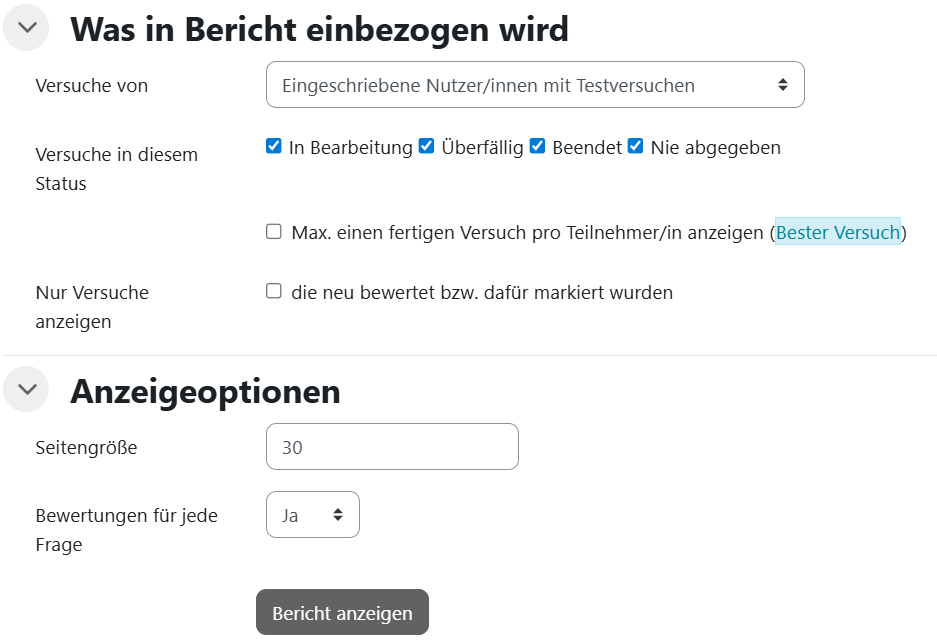
Task: Open the 'Bester Versuch' link
Action: pos(838,232)
